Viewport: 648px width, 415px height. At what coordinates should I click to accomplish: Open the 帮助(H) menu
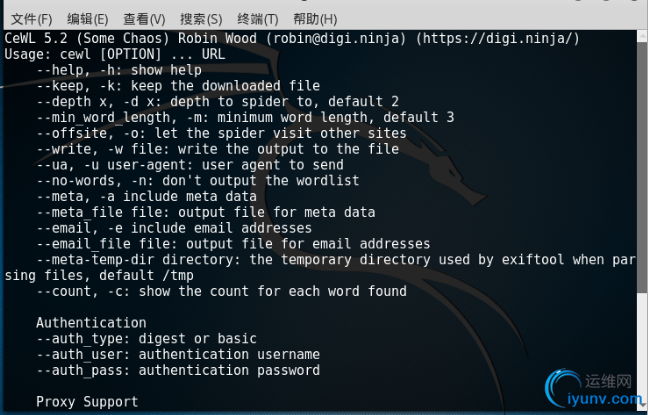[x=315, y=19]
